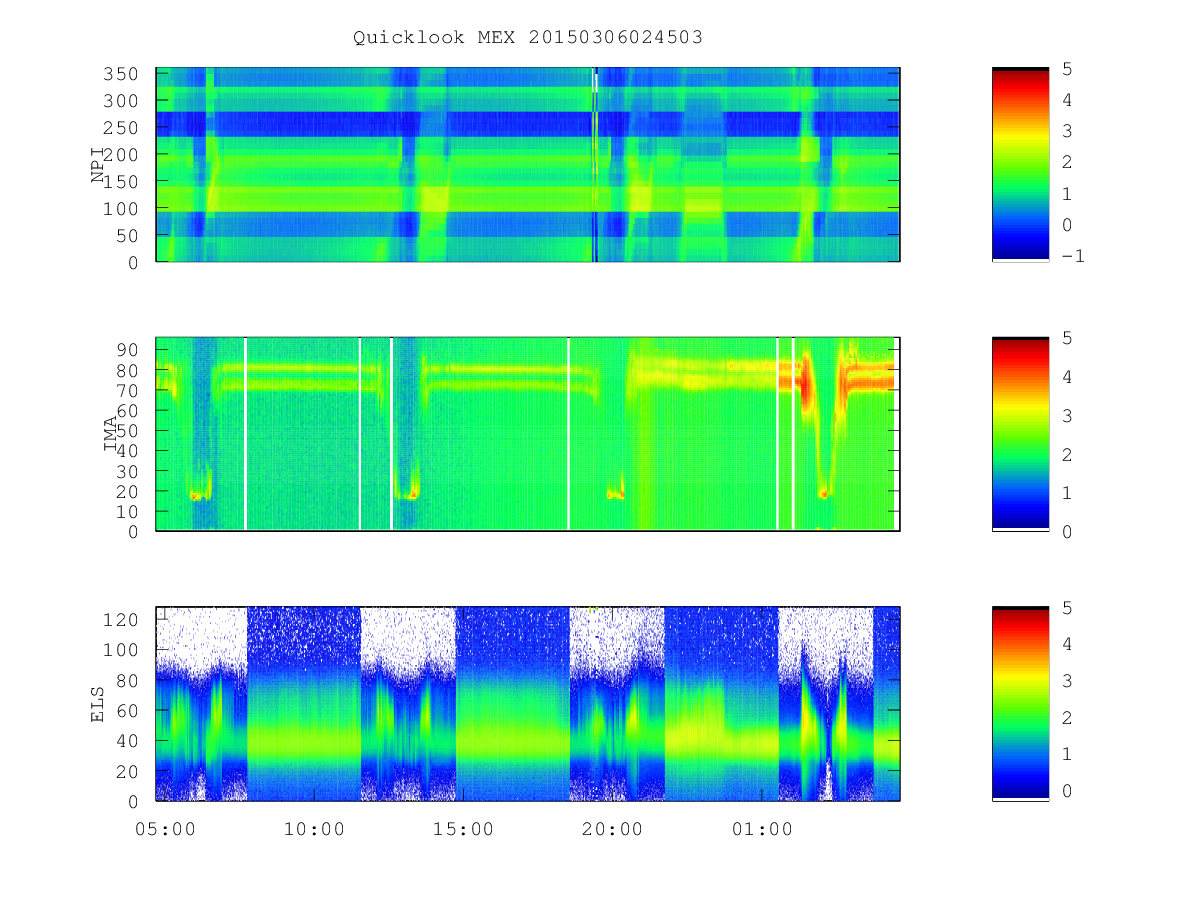The width and height of the screenshot is (1200, 900).
Task: Click the 3 label on IMA color scale
Action: tap(1067, 415)
